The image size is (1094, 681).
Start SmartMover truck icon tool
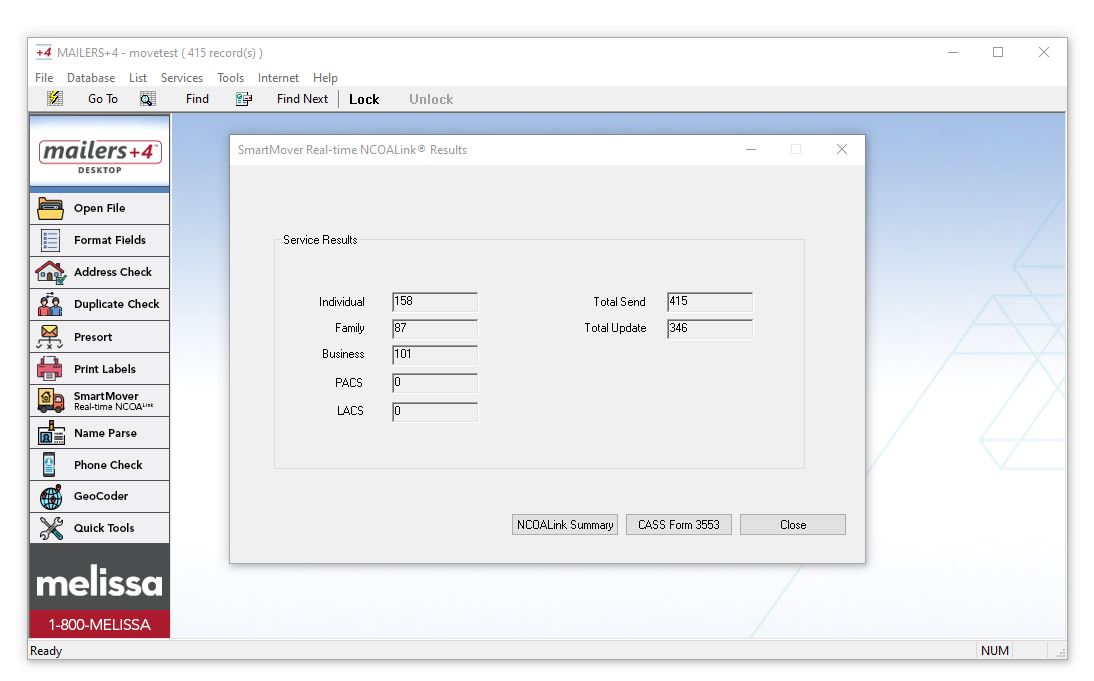[50, 401]
